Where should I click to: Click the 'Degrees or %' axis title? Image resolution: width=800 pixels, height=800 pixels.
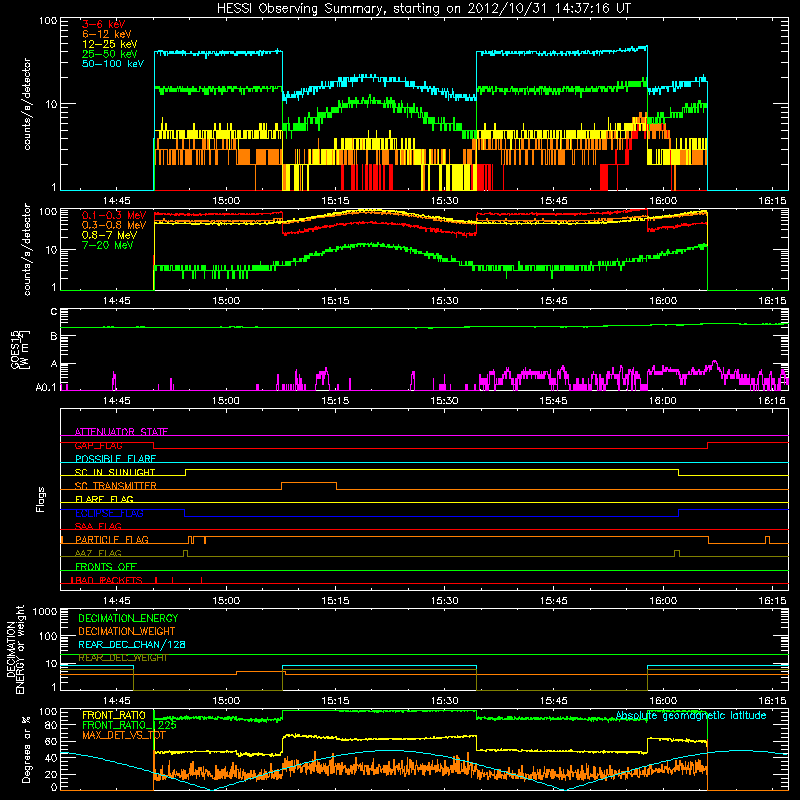[x=27, y=750]
